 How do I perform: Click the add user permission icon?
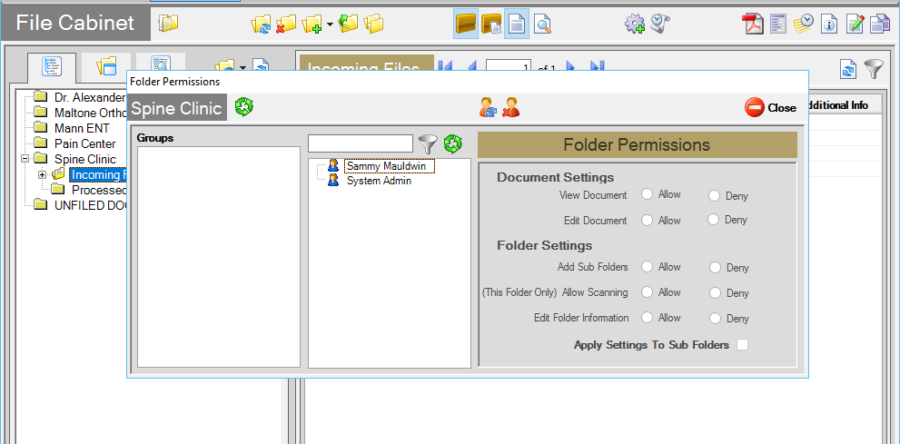pos(488,107)
